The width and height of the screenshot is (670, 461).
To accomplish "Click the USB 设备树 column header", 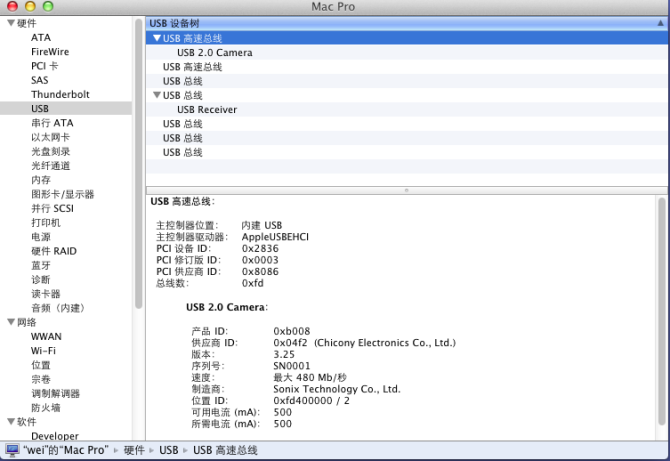I will [x=406, y=23].
